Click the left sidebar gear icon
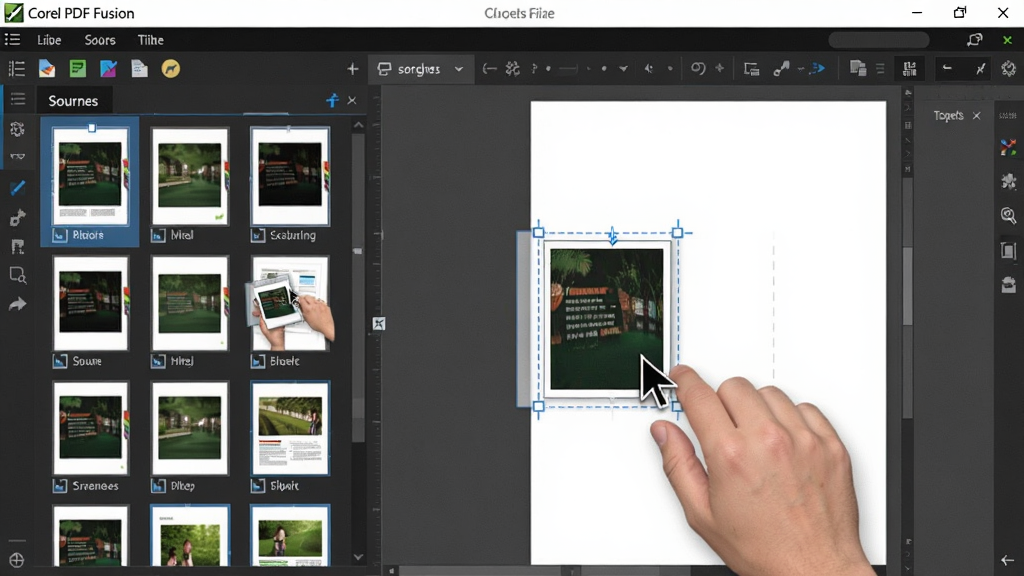Screen dimensions: 1024x576 point(18,129)
